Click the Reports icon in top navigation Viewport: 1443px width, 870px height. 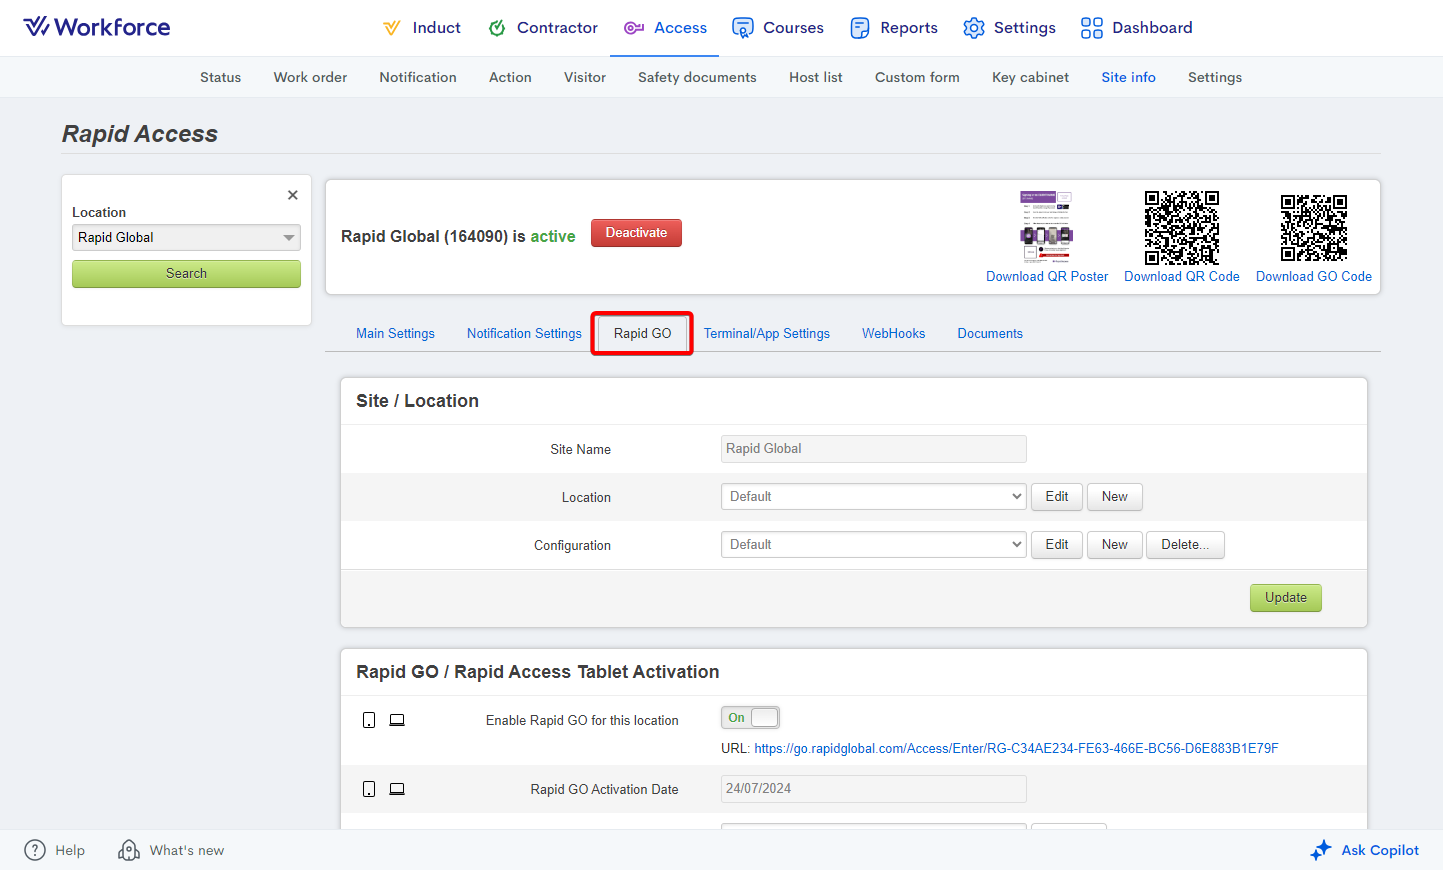(860, 28)
